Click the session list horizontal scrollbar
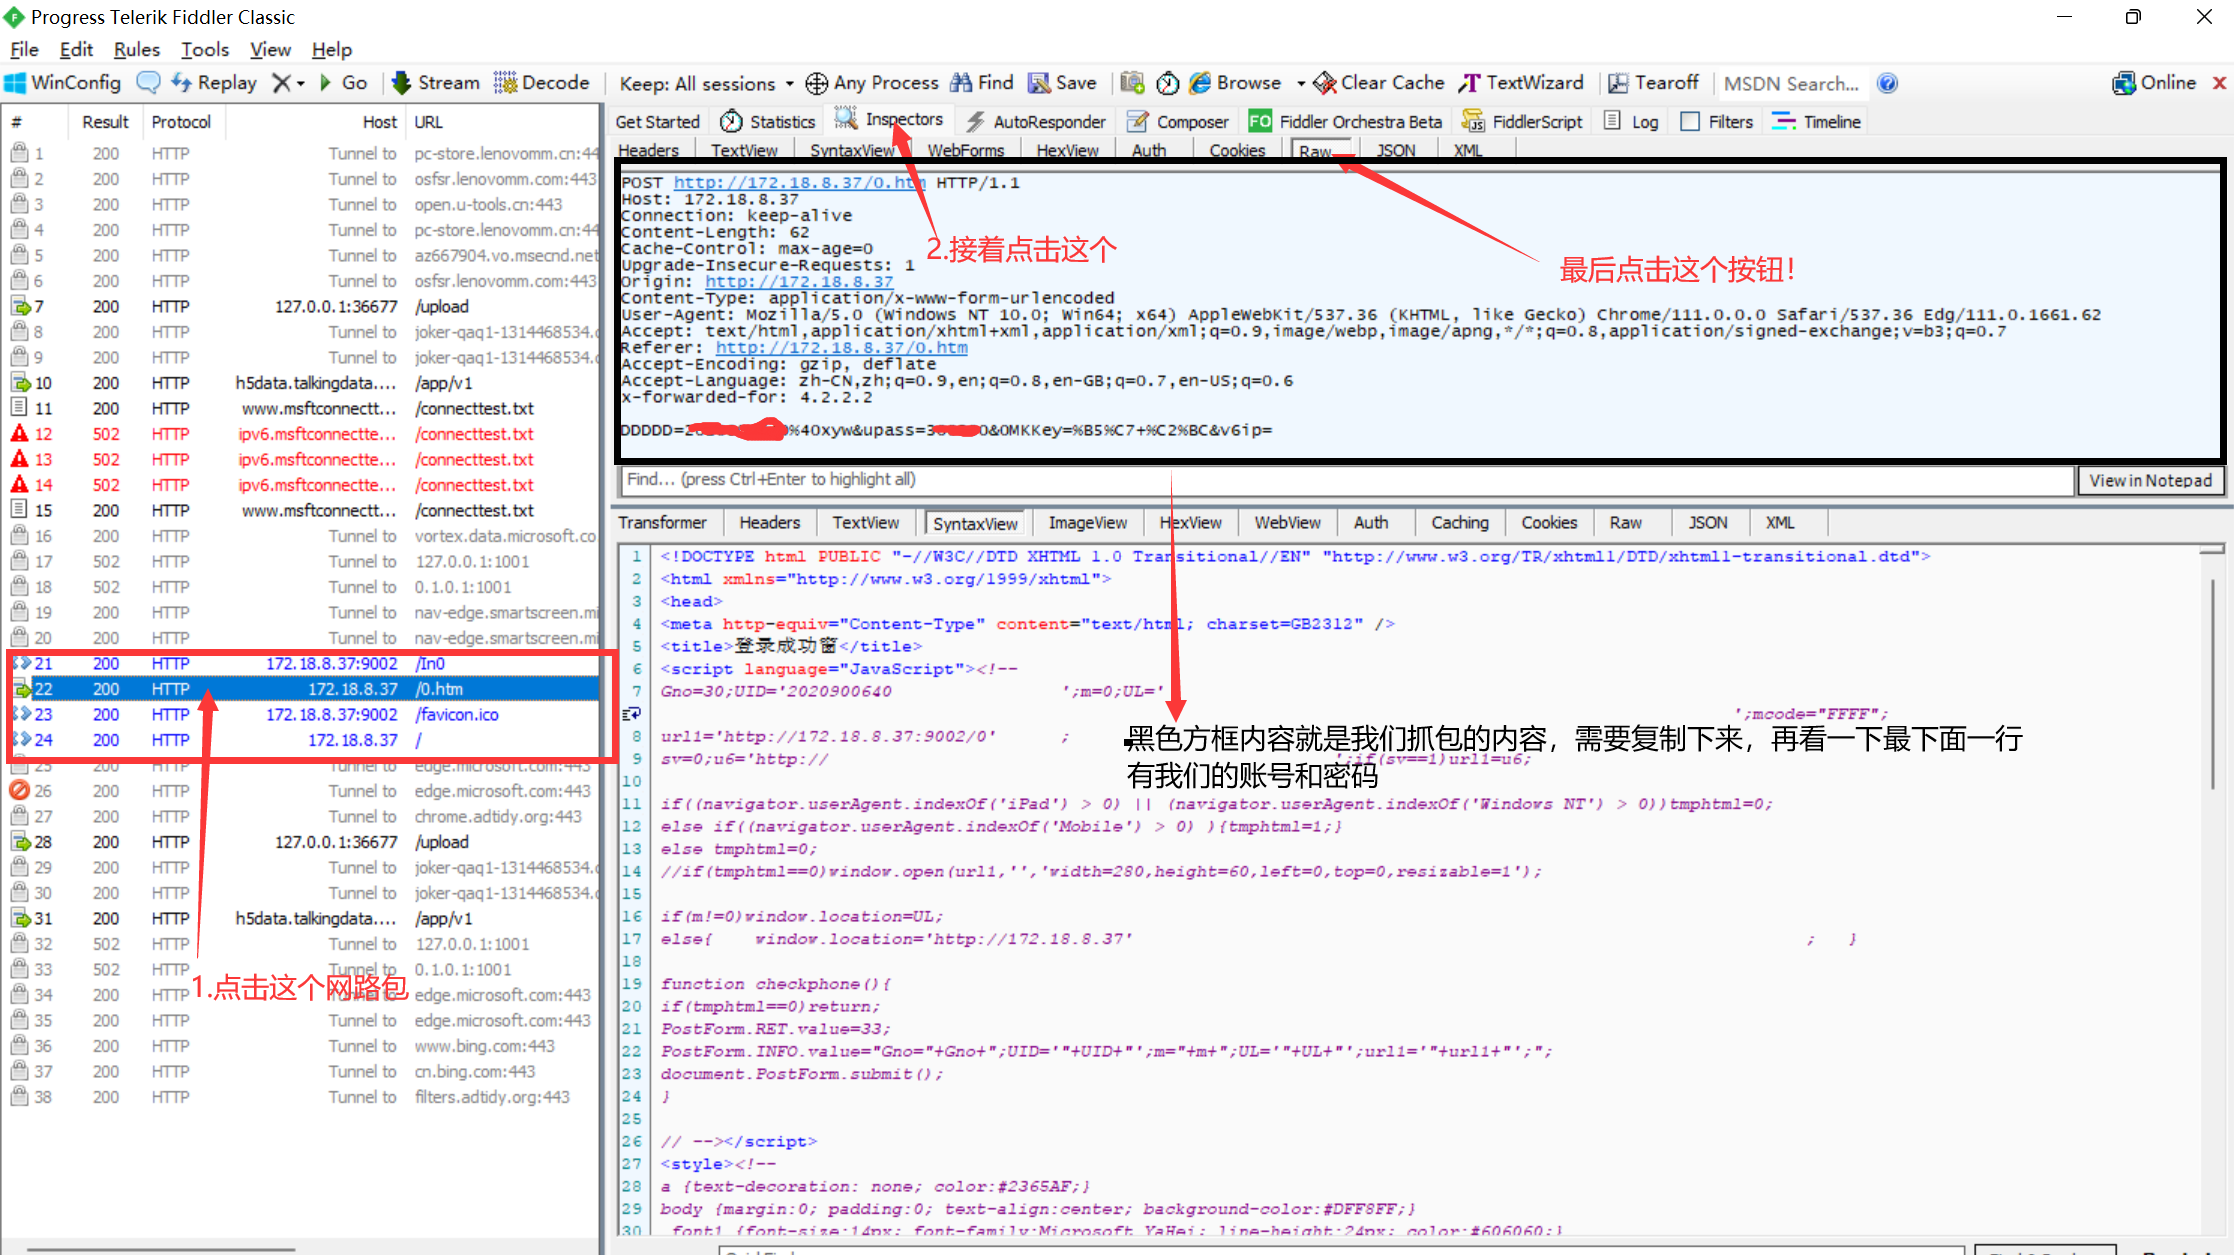2234x1255 pixels. (x=160, y=1249)
